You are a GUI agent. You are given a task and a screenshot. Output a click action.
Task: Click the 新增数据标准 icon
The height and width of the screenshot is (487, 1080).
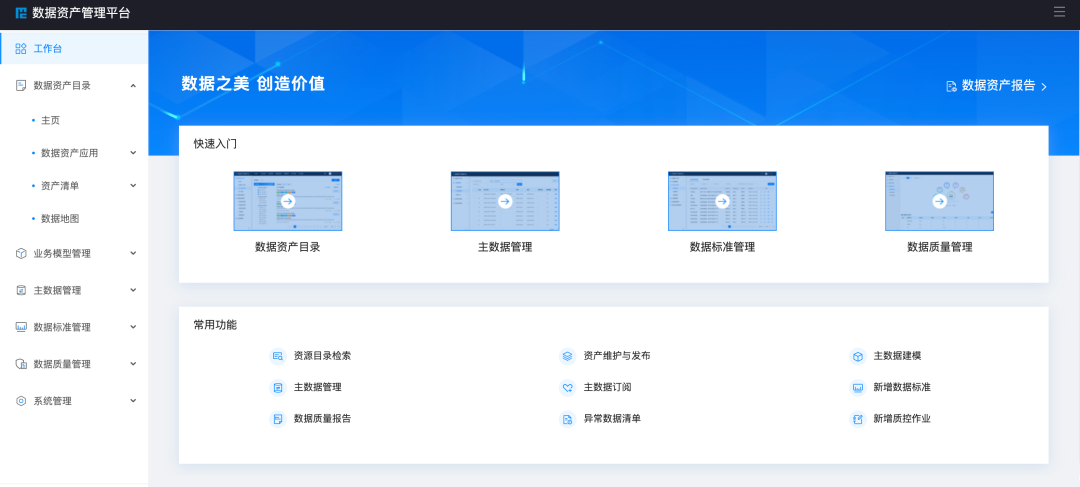[x=857, y=387]
